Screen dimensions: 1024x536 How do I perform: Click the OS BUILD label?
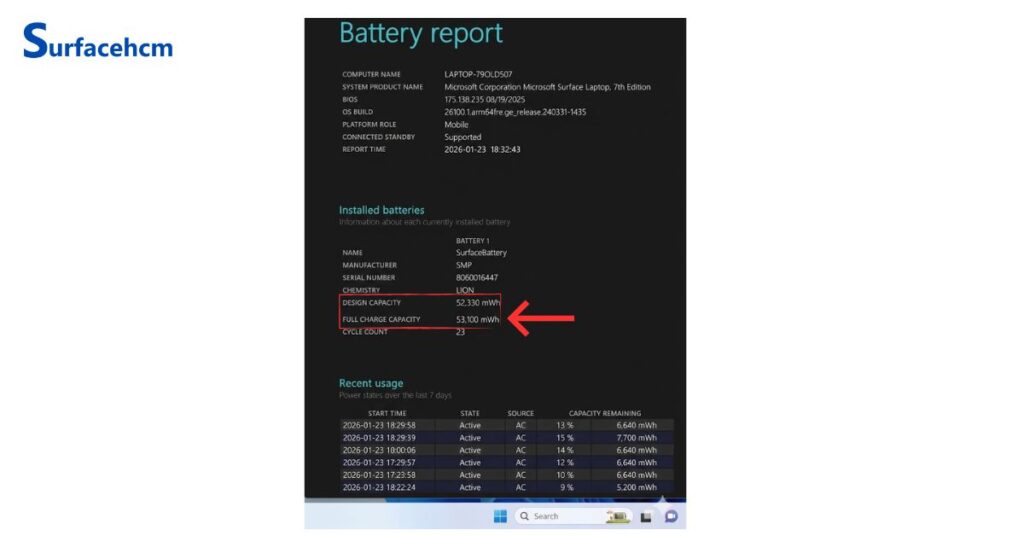pos(358,112)
